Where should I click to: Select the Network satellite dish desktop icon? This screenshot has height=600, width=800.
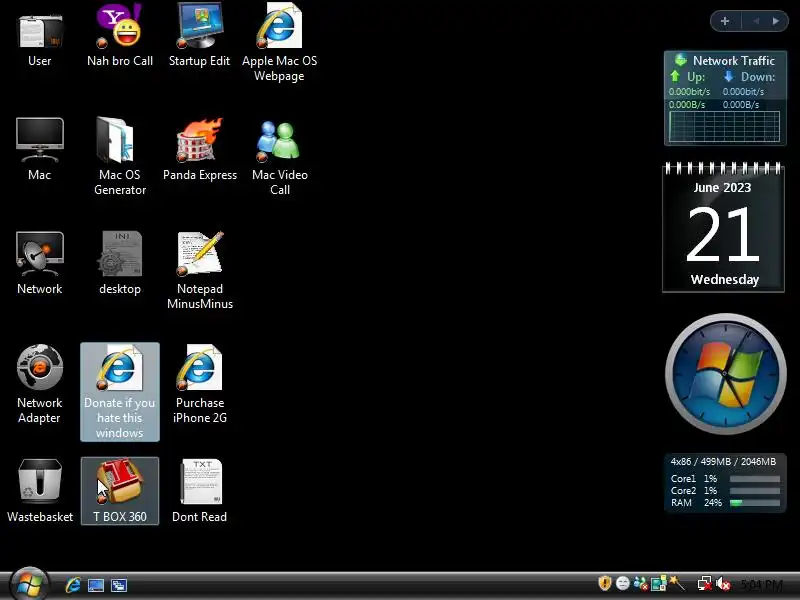pyautogui.click(x=40, y=263)
